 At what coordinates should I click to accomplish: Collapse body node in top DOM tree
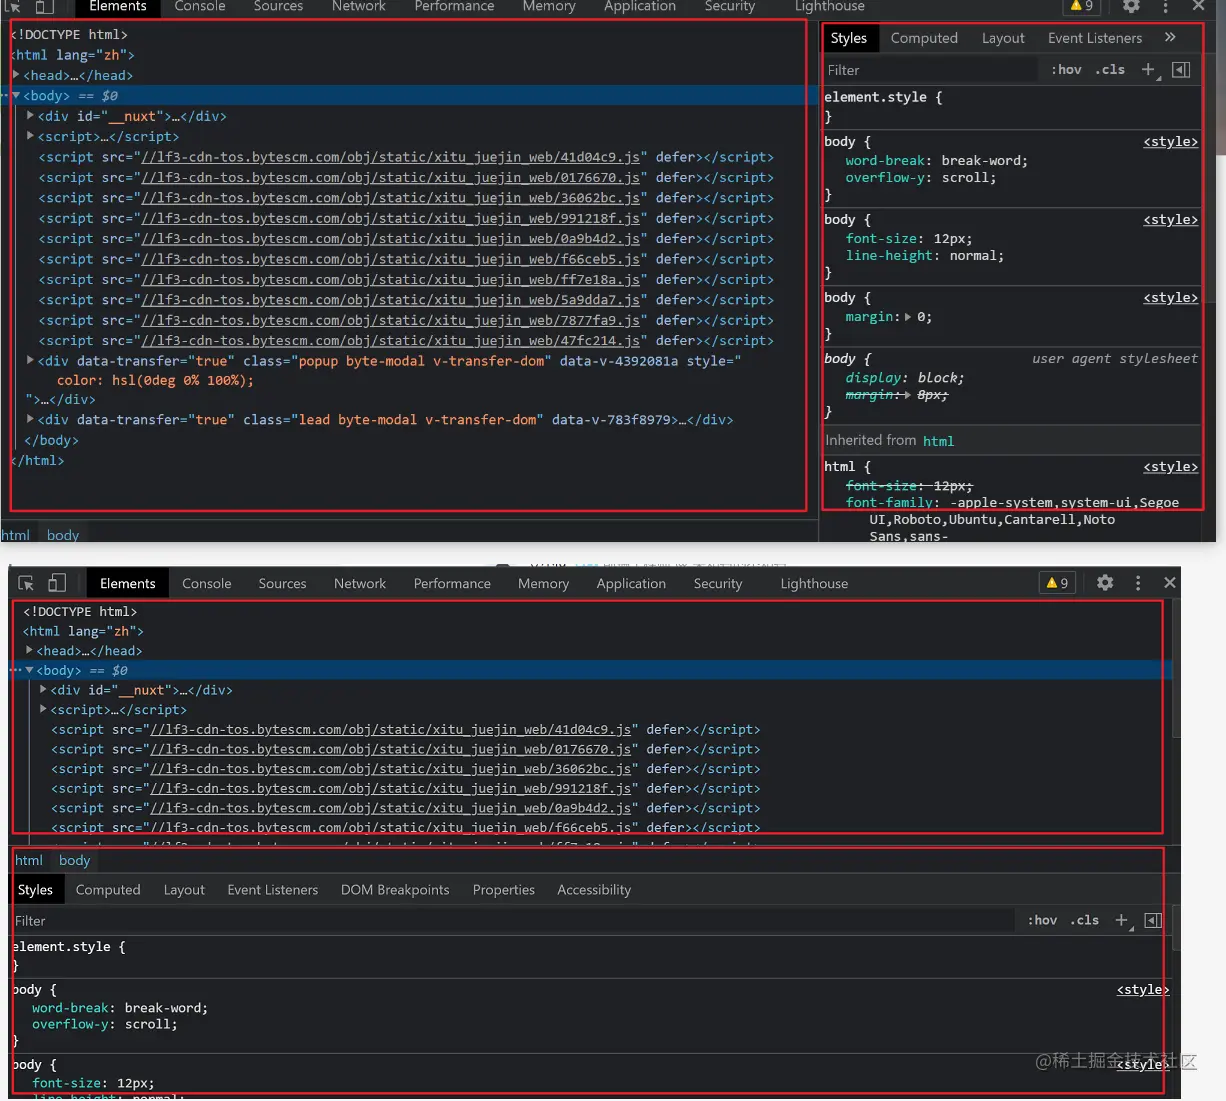[16, 96]
